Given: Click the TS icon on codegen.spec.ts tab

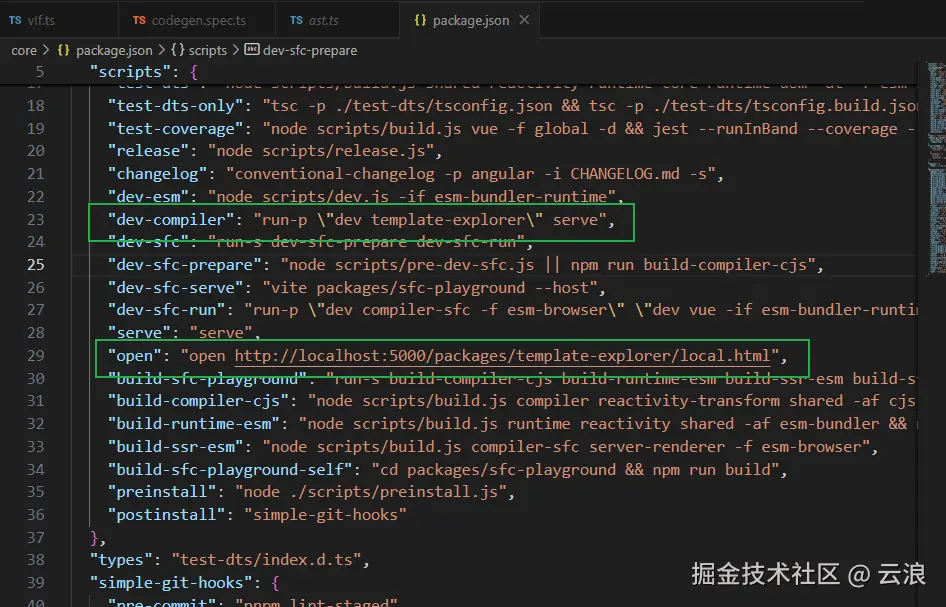Looking at the screenshot, I should point(139,20).
